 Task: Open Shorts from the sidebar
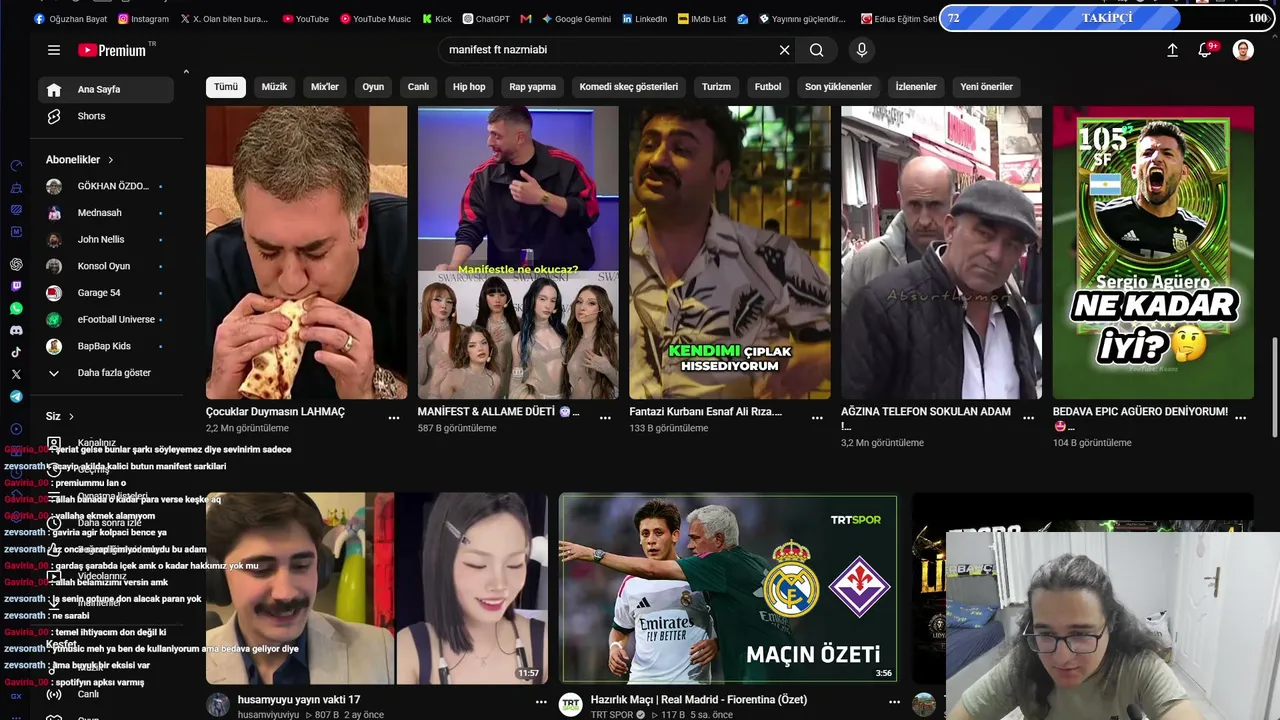point(106,116)
